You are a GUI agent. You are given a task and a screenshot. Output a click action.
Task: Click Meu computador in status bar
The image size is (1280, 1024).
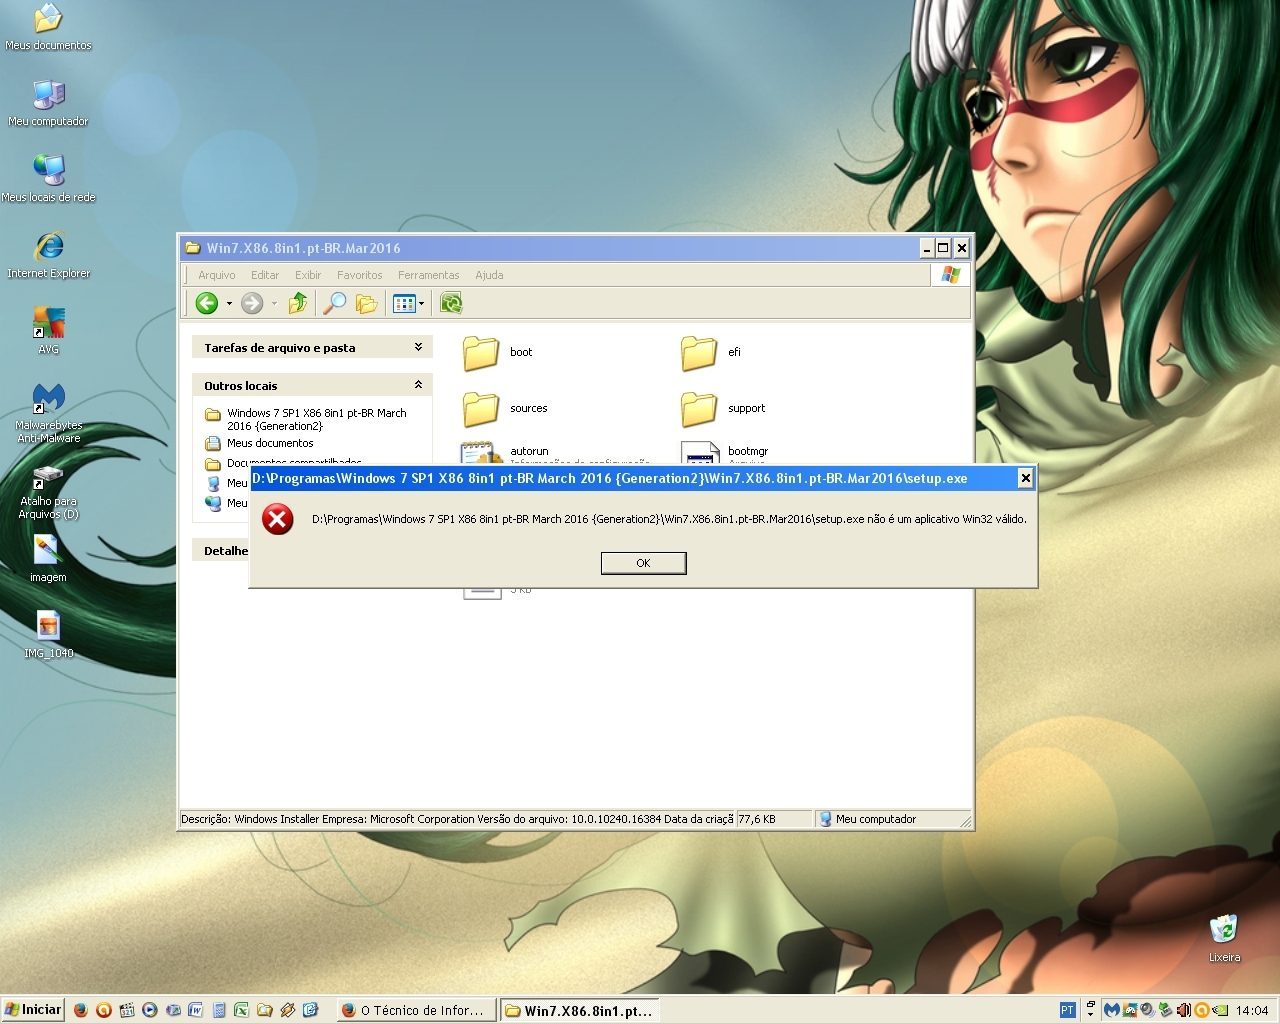pyautogui.click(x=875, y=819)
